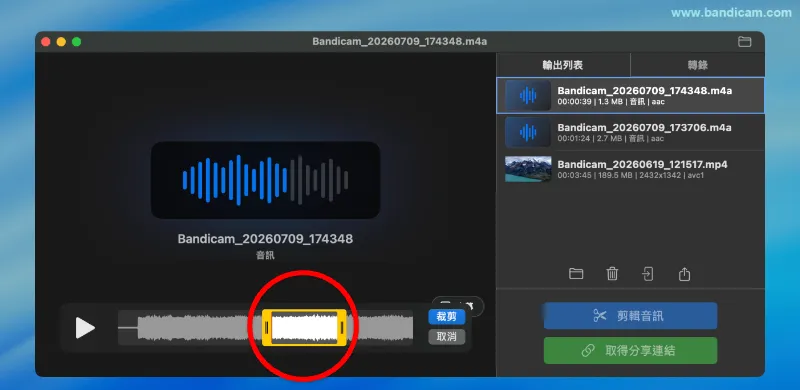Click the right yellow trim handle
The width and height of the screenshot is (800, 390).
342,327
